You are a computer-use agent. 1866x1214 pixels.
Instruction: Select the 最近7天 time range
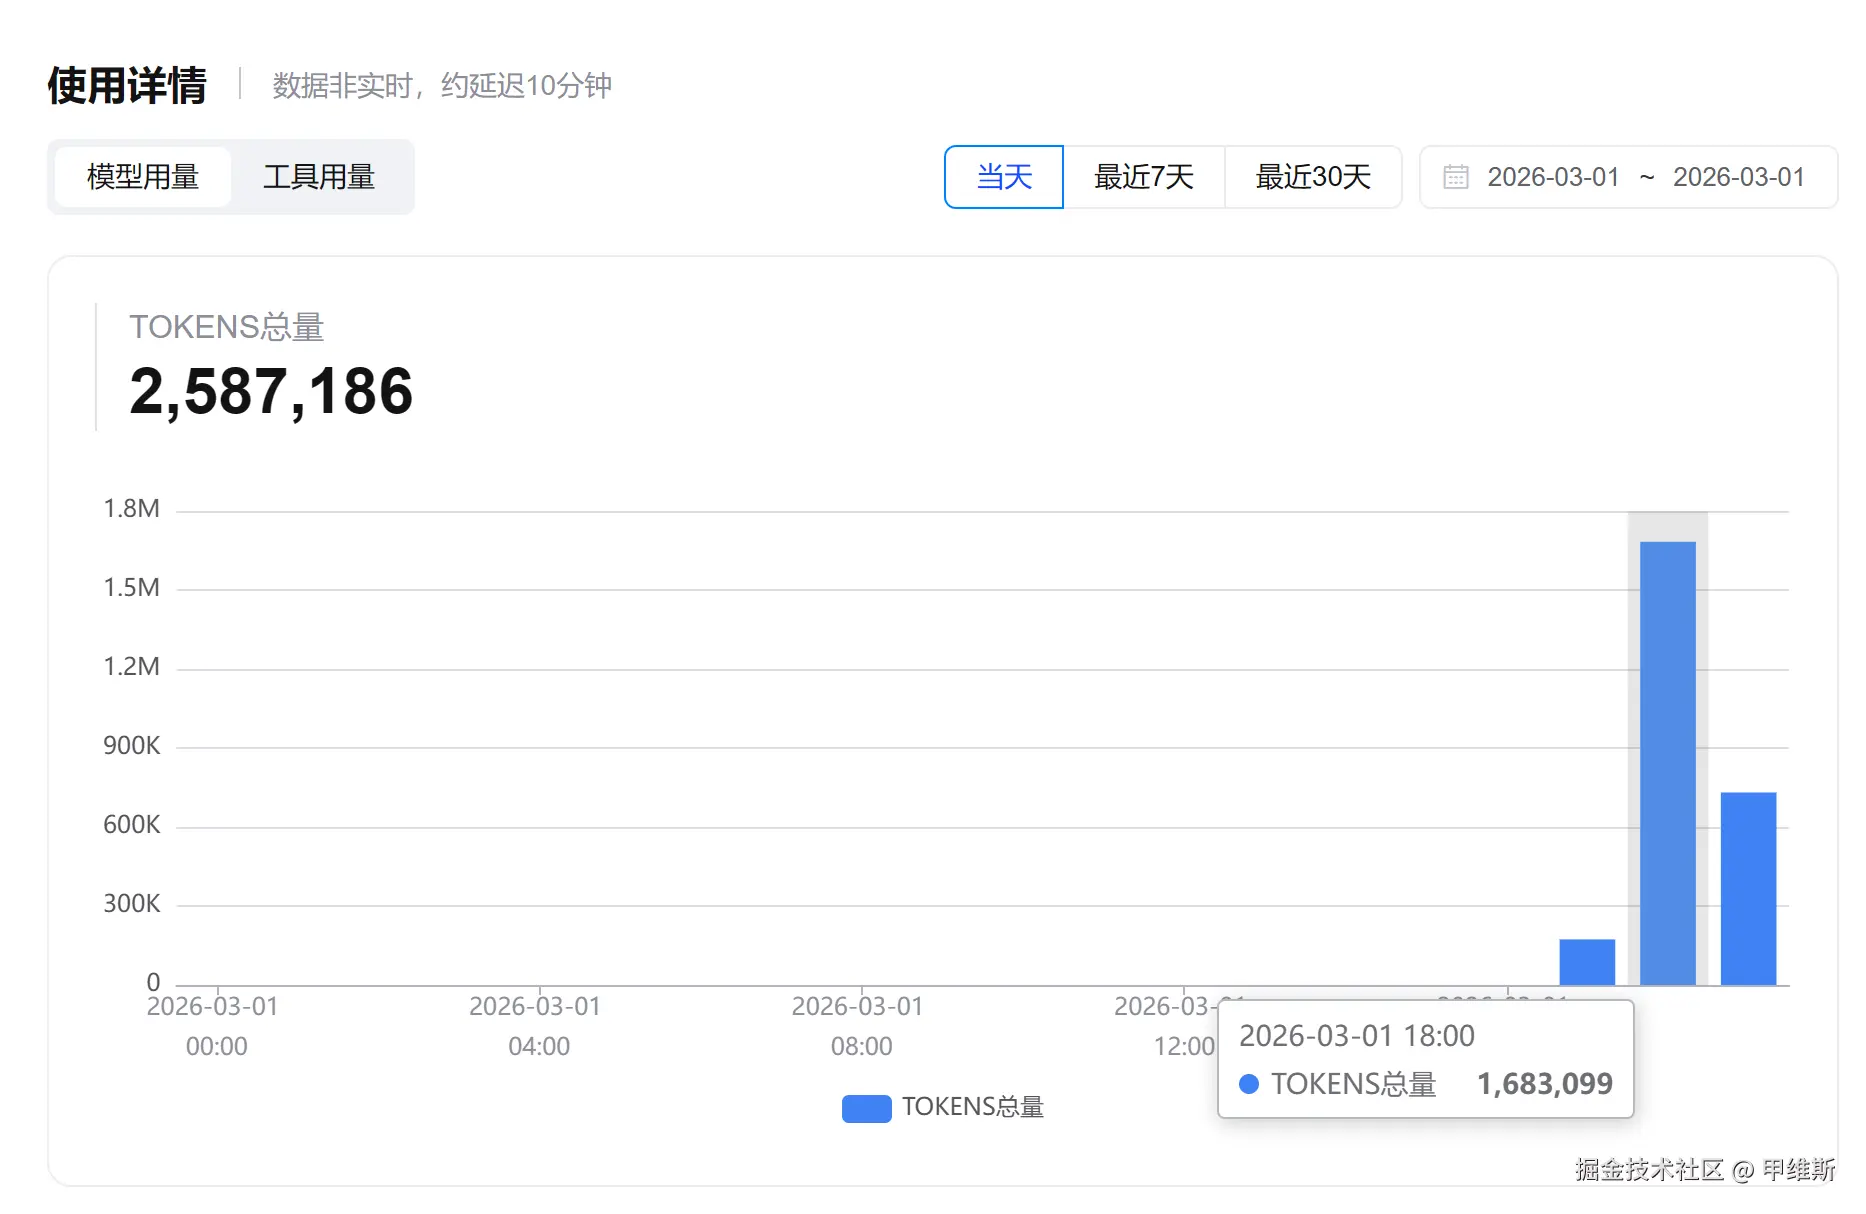[1144, 177]
